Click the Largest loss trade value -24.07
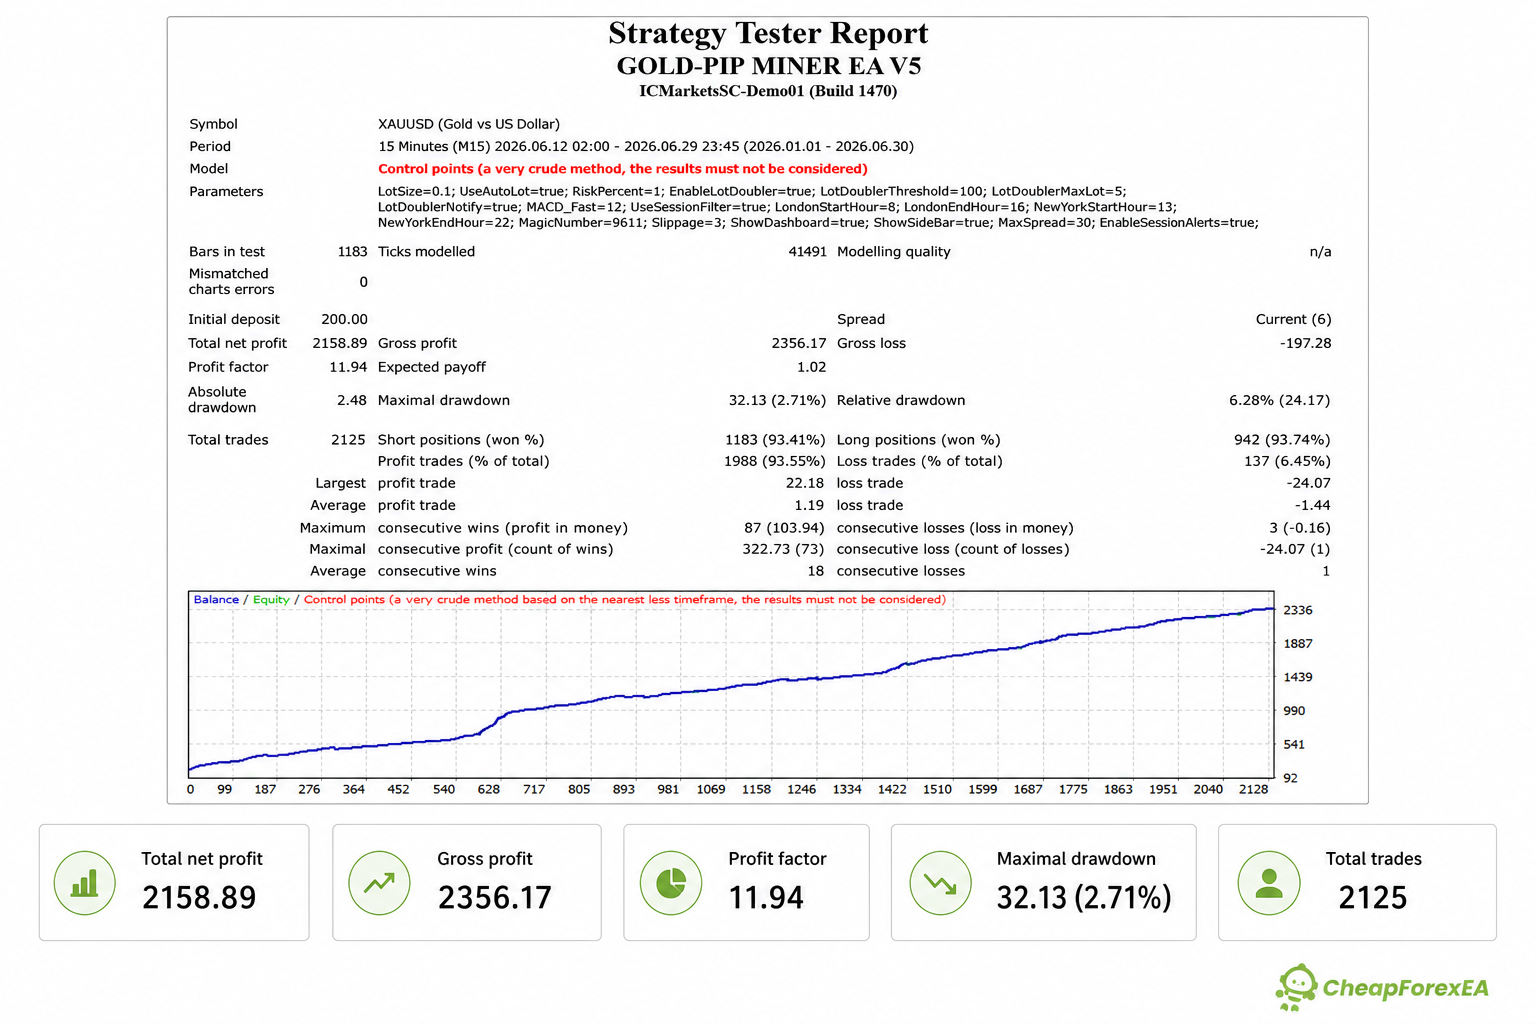The width and height of the screenshot is (1536, 1024). pyautogui.click(x=1308, y=483)
